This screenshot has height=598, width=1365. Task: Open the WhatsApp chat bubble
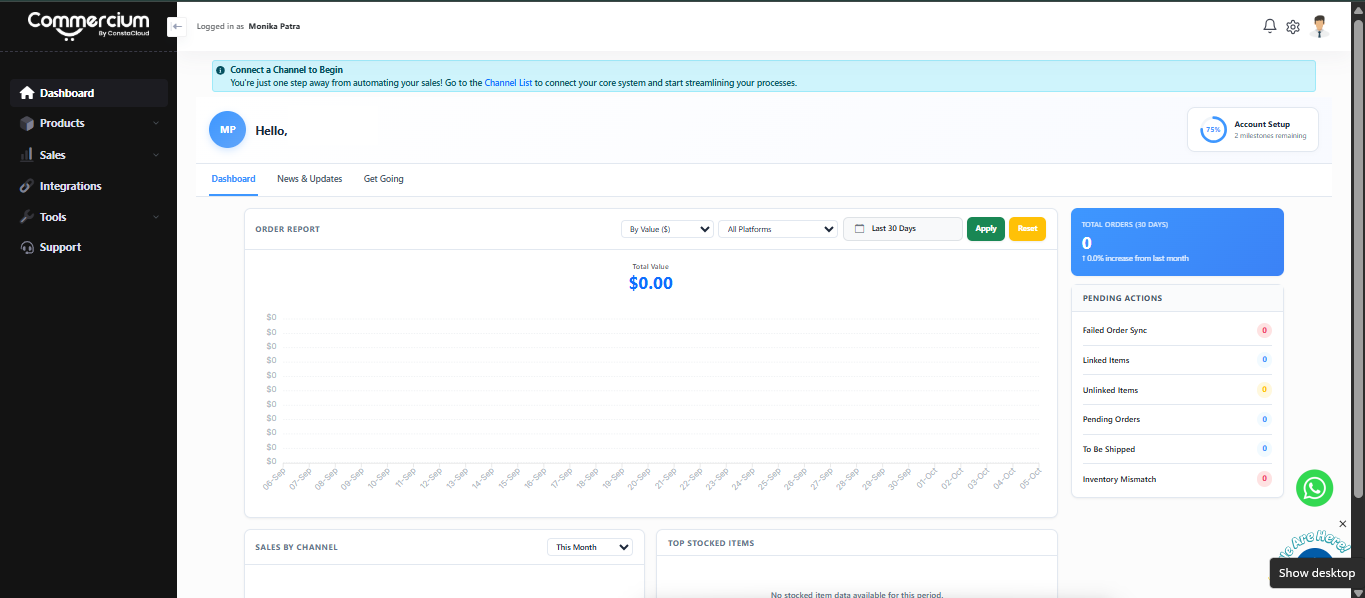click(1314, 488)
